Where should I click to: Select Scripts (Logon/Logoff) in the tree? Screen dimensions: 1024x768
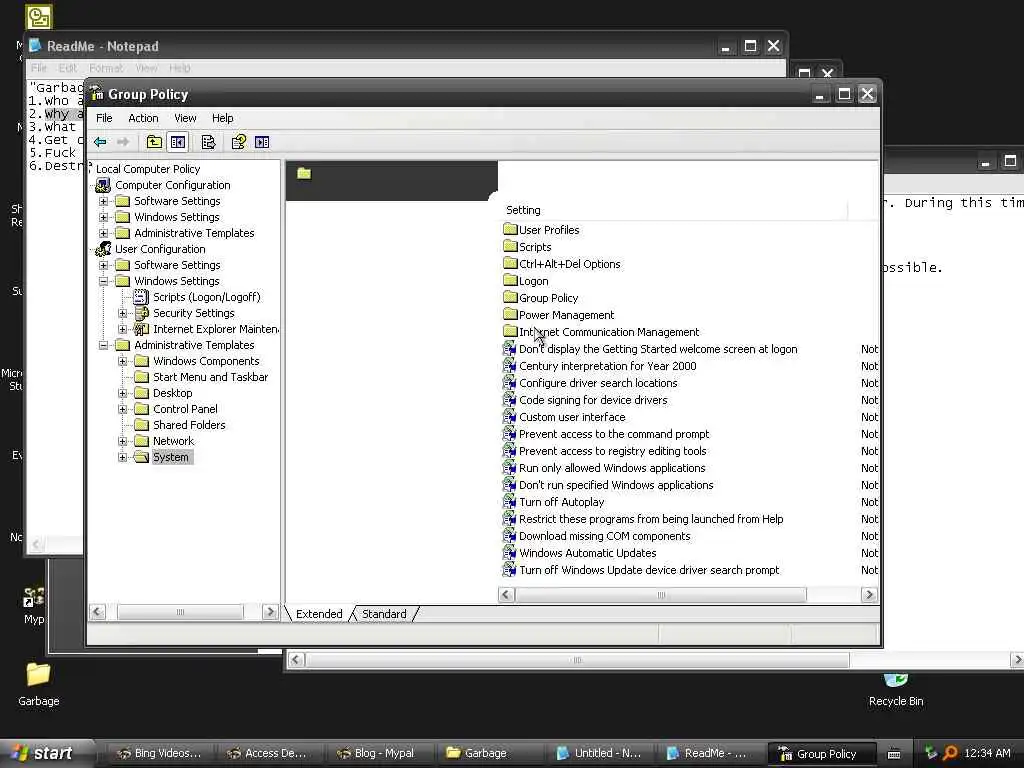tap(206, 297)
